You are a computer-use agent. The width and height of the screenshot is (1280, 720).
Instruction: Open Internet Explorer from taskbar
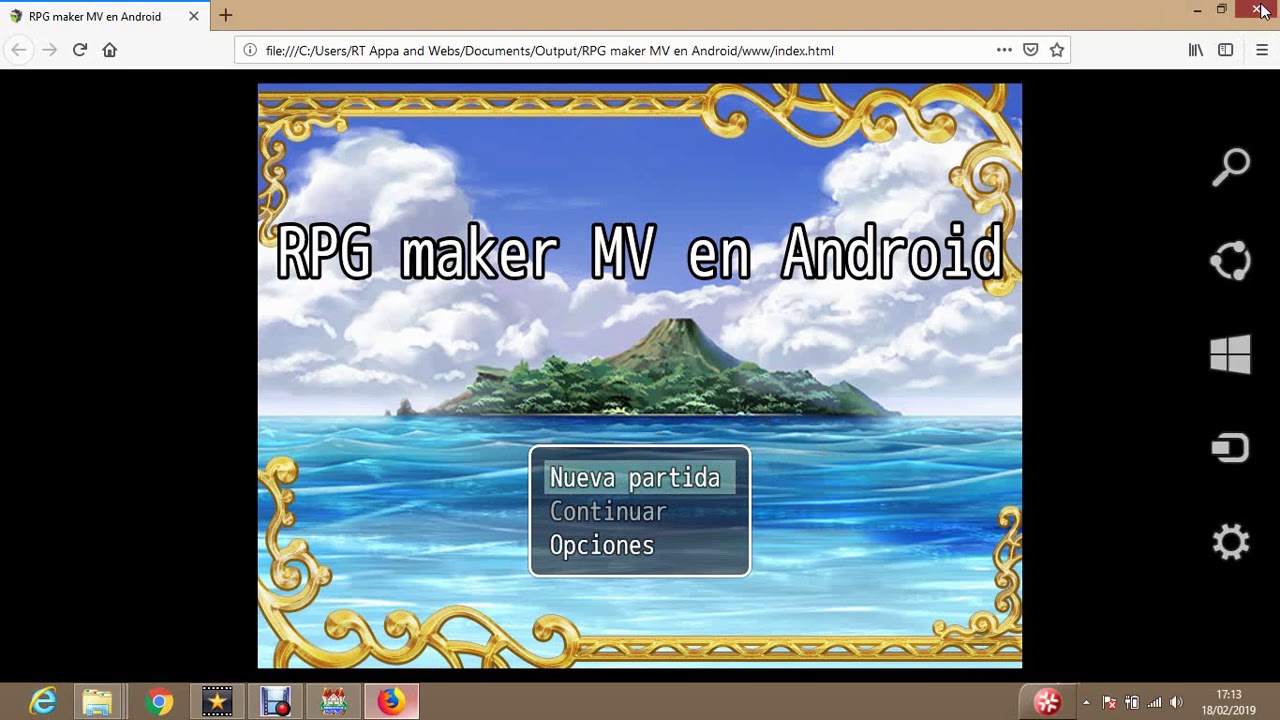tap(42, 702)
